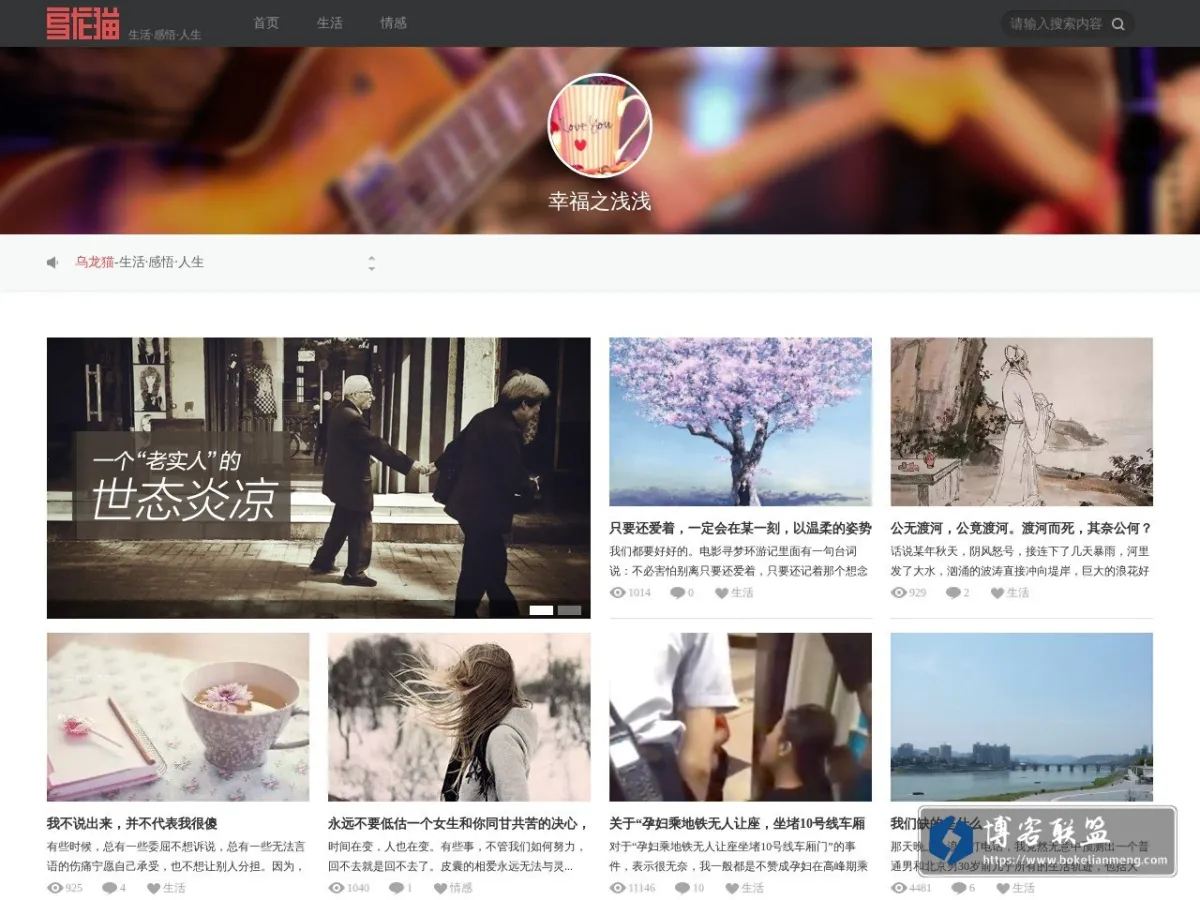The height and width of the screenshot is (900, 1200).
Task: Click heart icon for 只要还爱着 post
Action: (x=721, y=593)
